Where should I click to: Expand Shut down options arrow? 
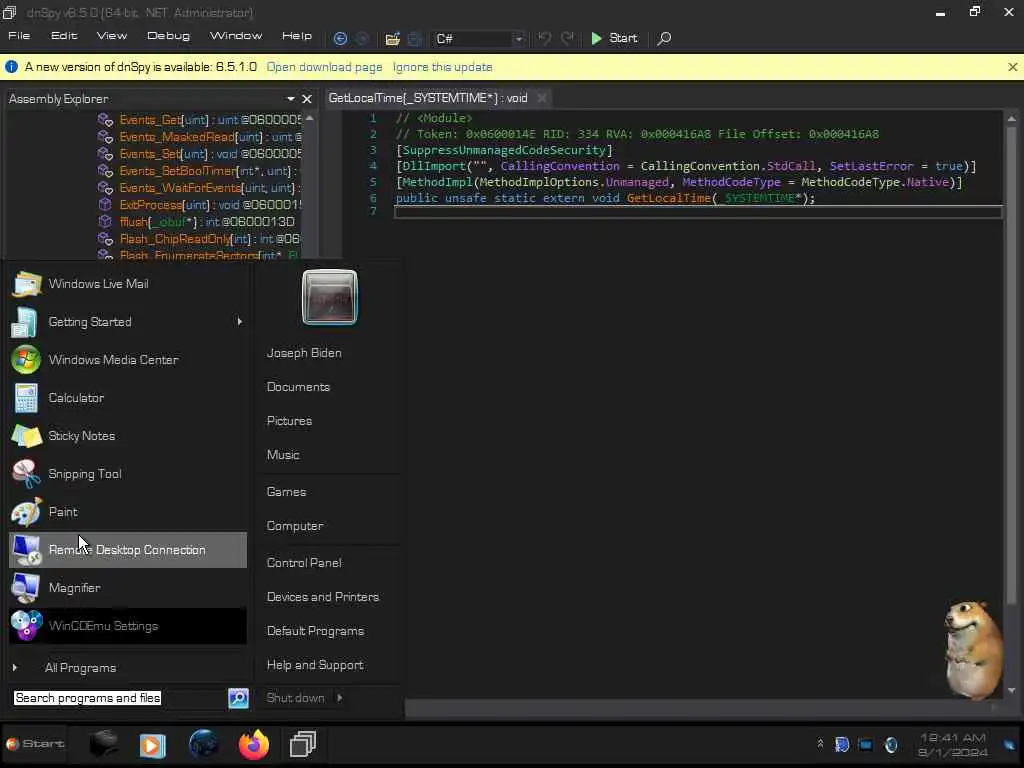click(340, 698)
